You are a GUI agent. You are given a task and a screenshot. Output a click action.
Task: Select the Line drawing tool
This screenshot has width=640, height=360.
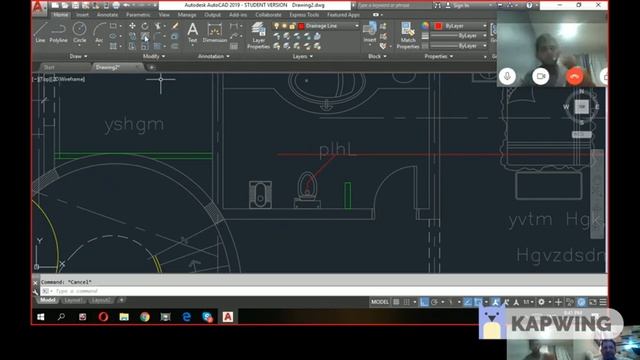pyautogui.click(x=40, y=33)
